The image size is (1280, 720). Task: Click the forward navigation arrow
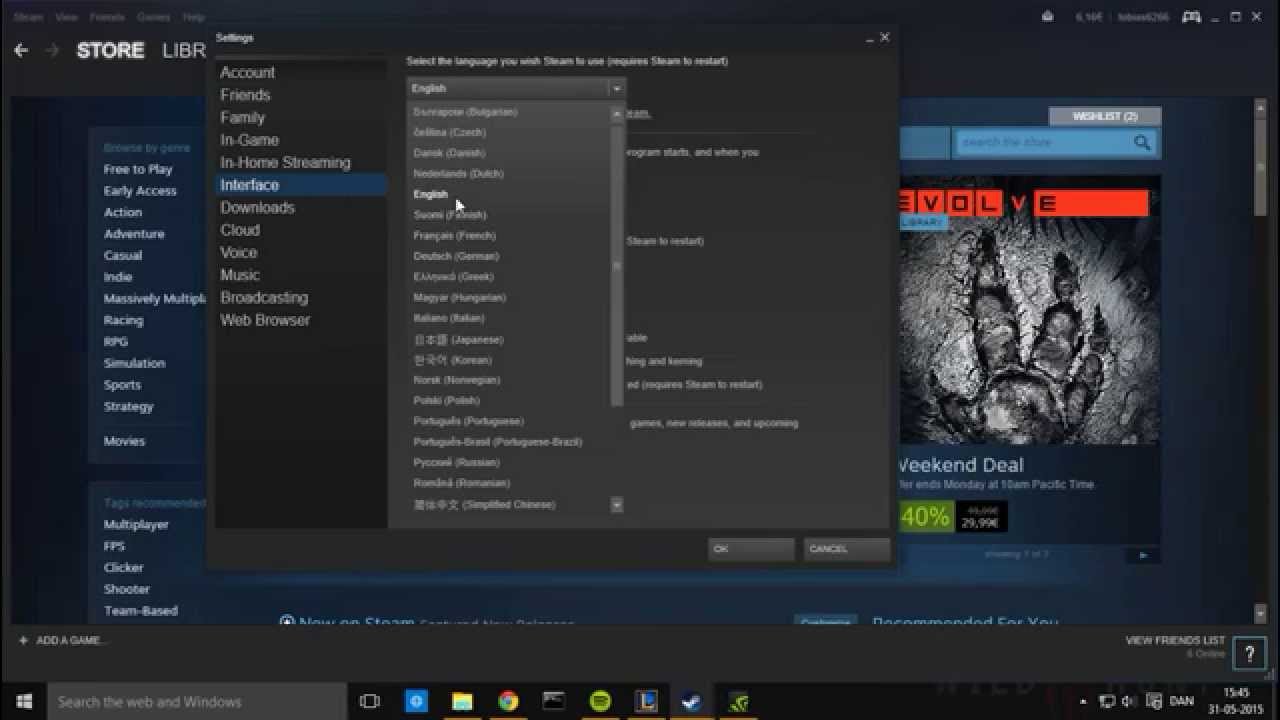pyautogui.click(x=52, y=50)
